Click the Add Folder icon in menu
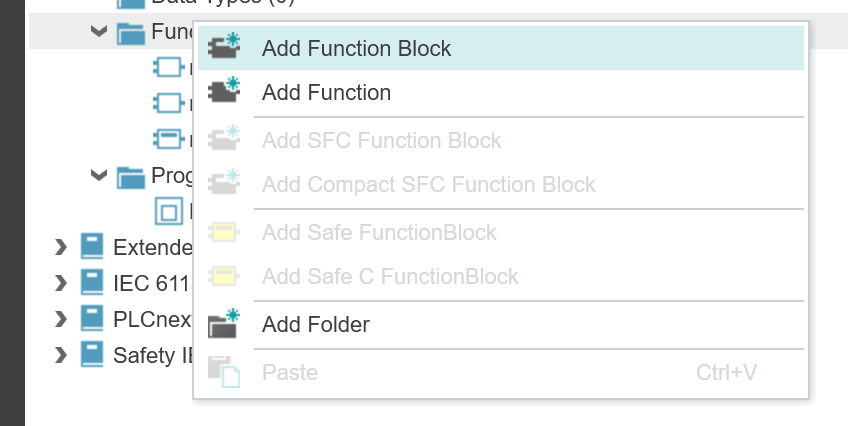This screenshot has width=848, height=426. pyautogui.click(x=224, y=324)
